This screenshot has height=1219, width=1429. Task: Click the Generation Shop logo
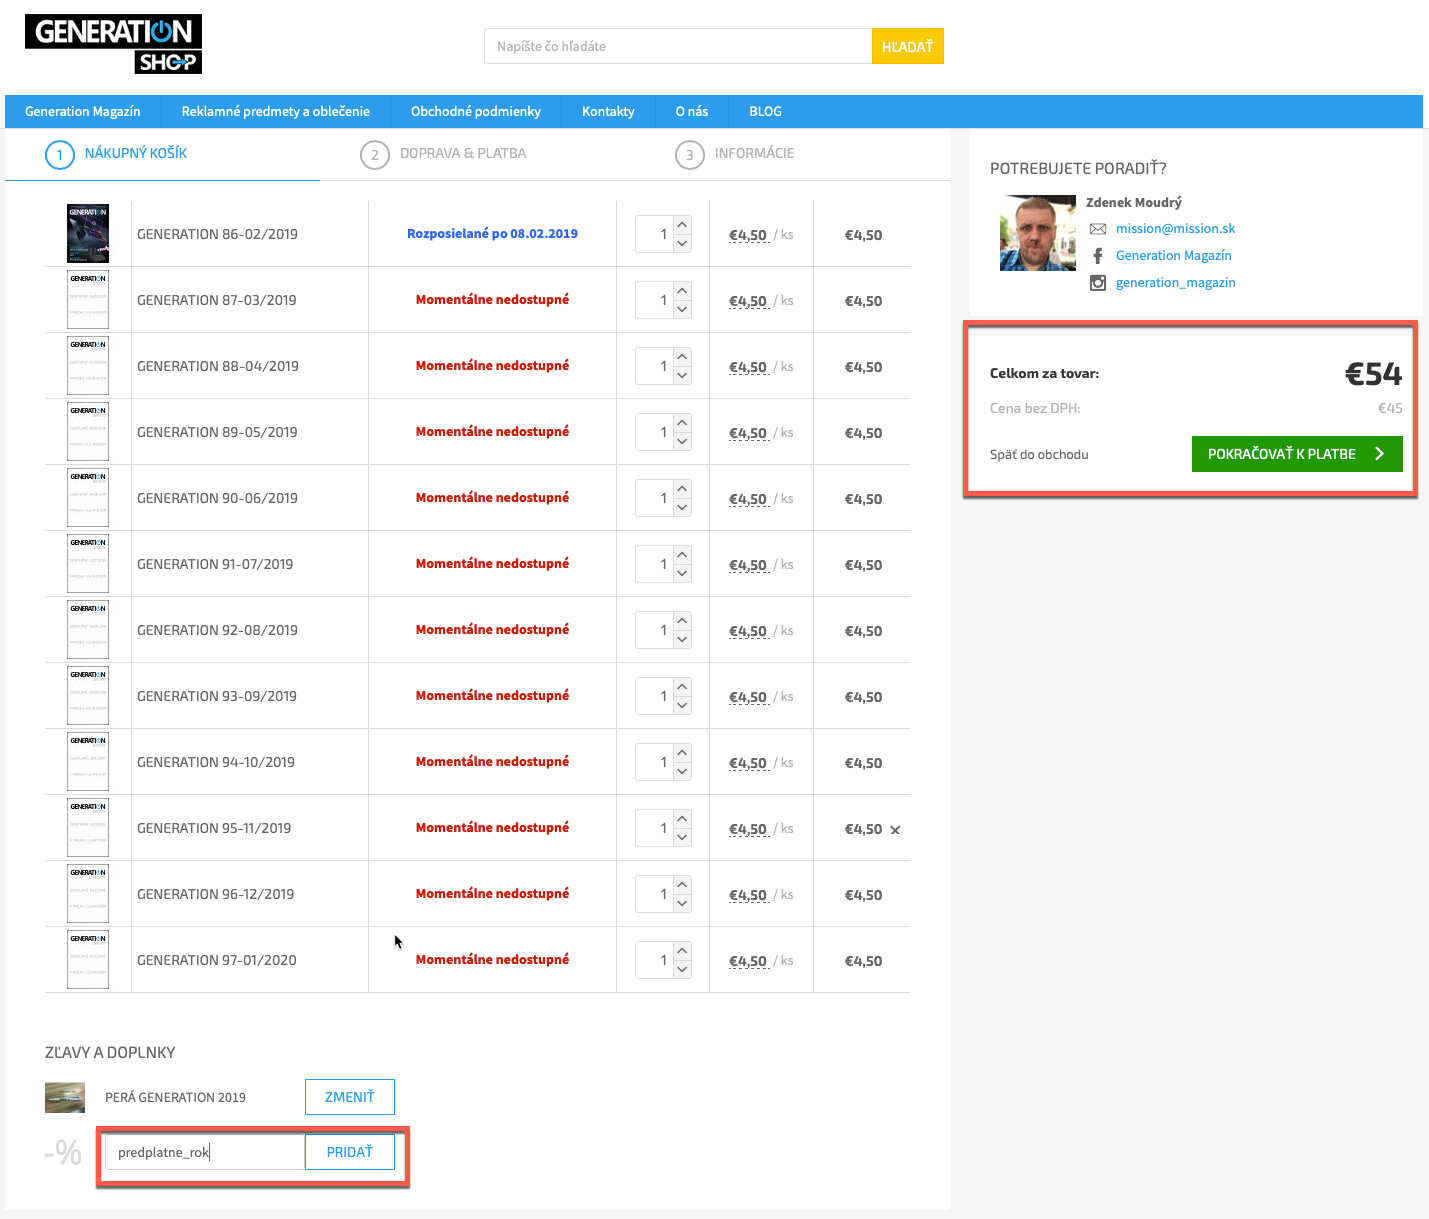[x=113, y=44]
